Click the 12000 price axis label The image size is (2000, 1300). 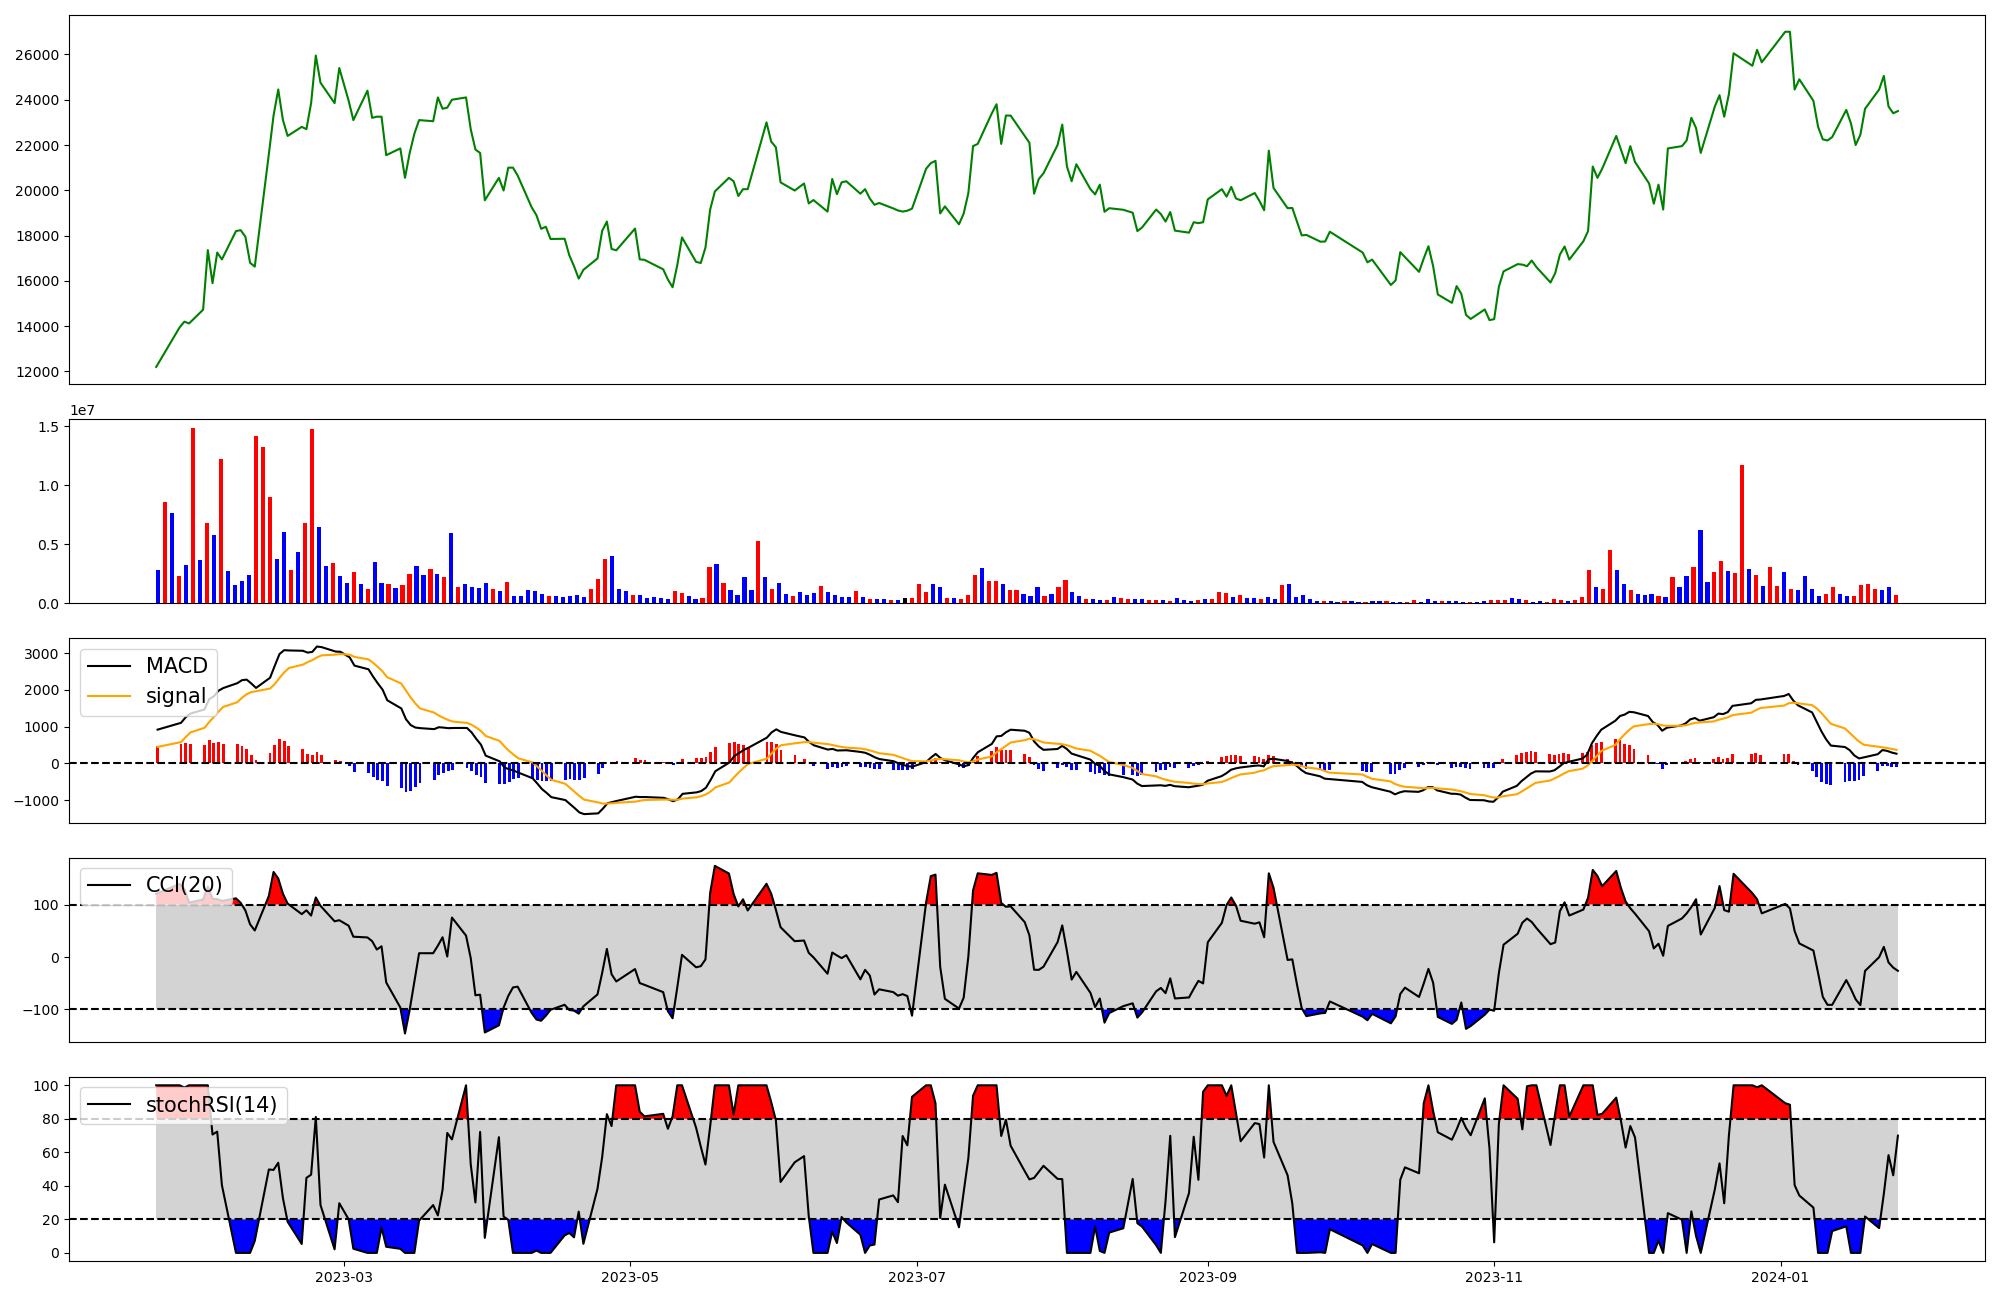click(37, 372)
